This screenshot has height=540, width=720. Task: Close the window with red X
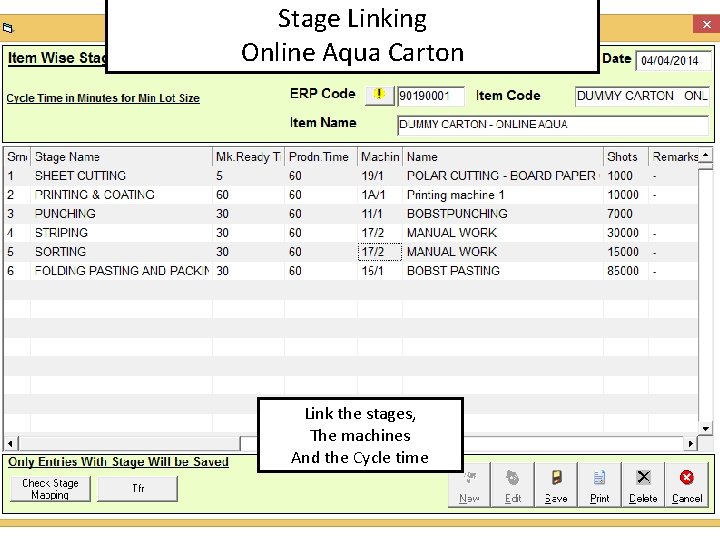[x=706, y=24]
